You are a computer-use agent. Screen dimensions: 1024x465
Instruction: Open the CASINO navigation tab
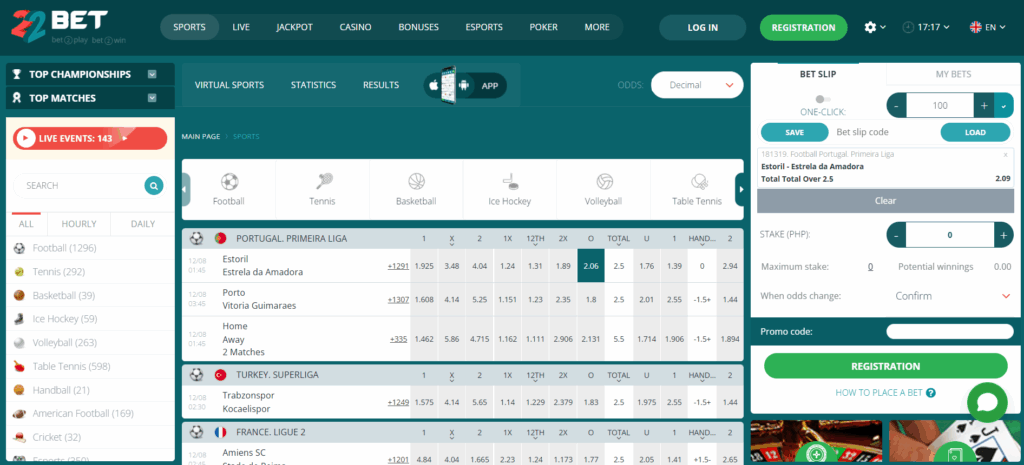355,27
